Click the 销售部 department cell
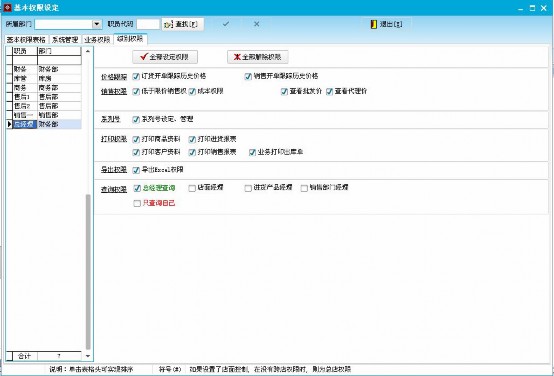The image size is (554, 376). pos(59,115)
